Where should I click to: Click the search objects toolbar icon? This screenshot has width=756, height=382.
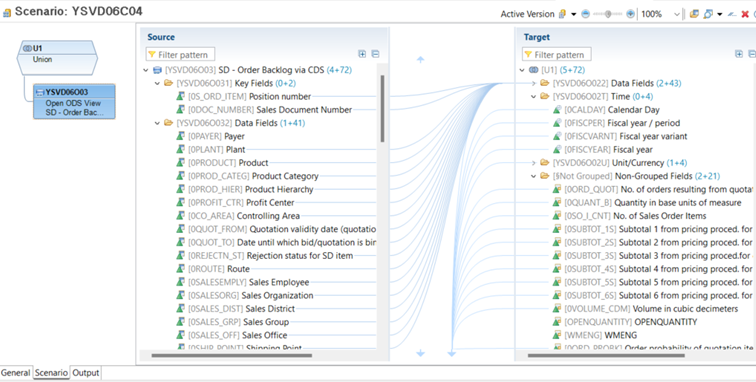tap(707, 14)
